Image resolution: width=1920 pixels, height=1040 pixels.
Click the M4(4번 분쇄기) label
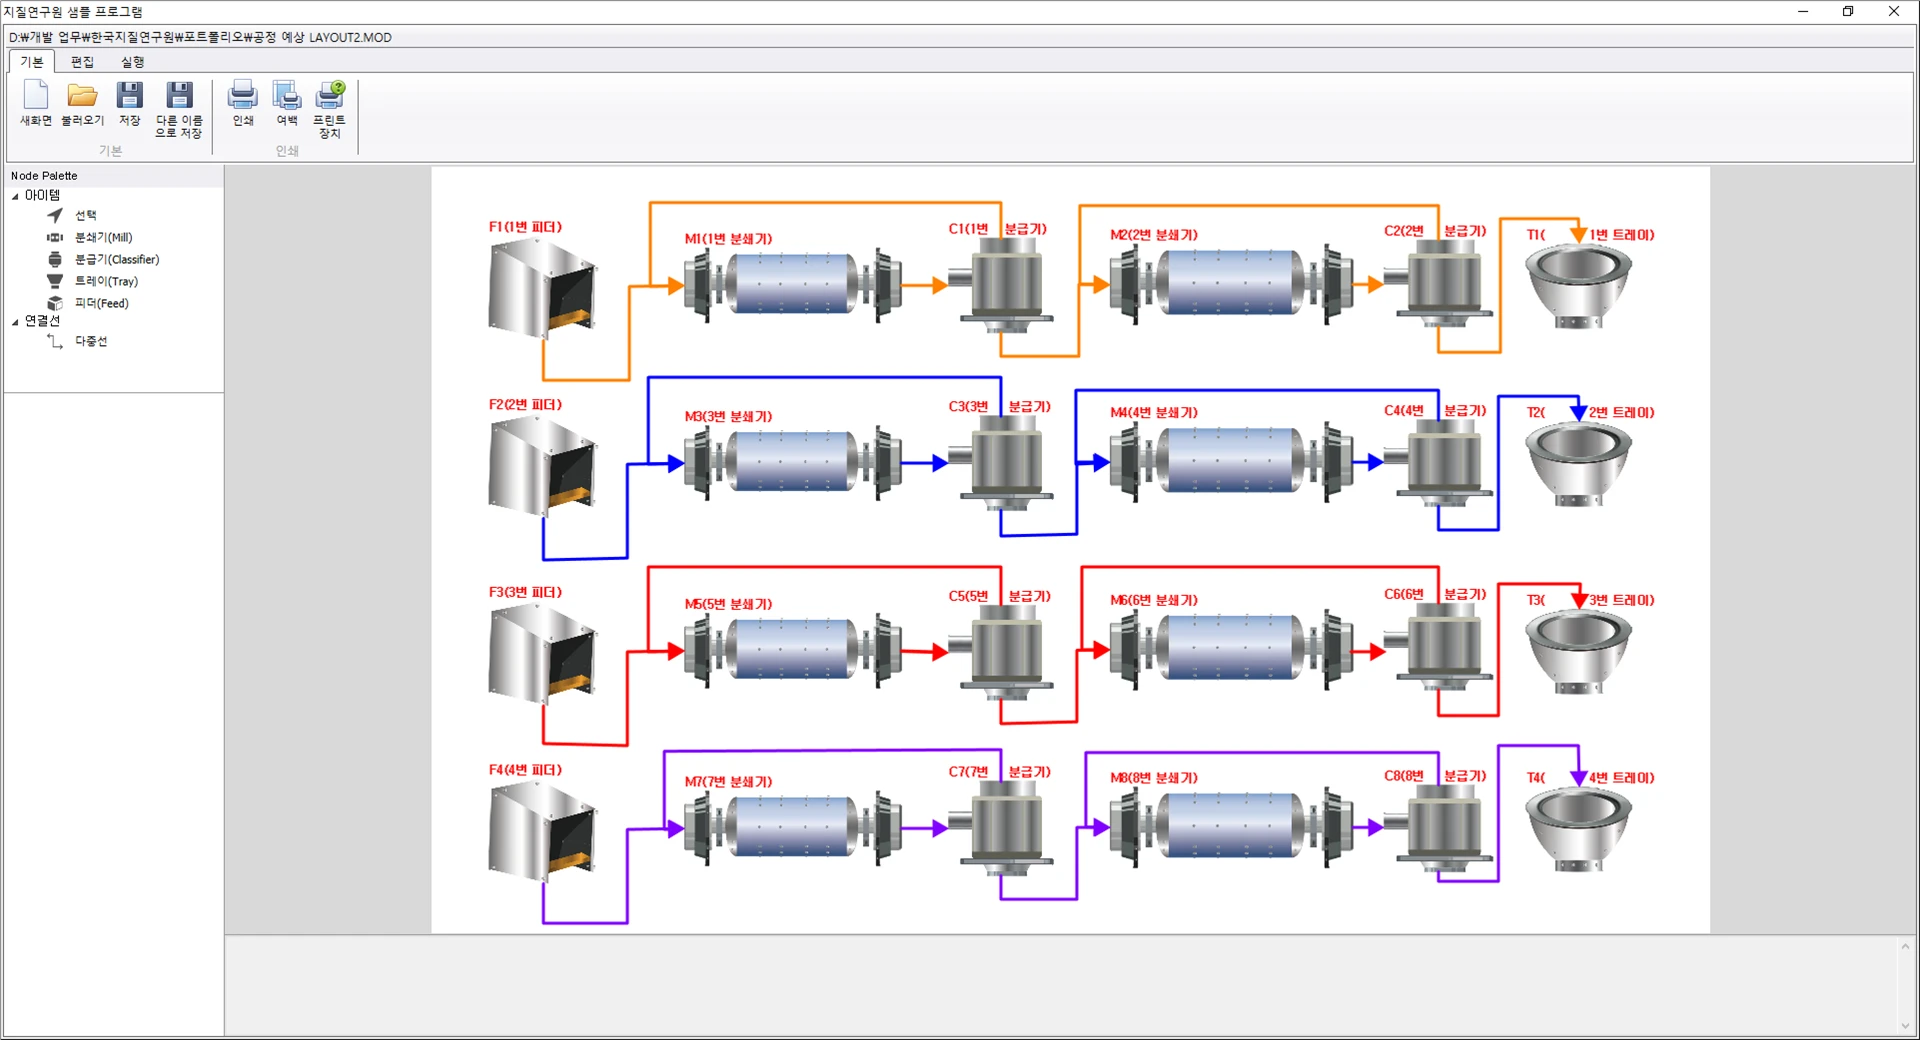point(1154,412)
